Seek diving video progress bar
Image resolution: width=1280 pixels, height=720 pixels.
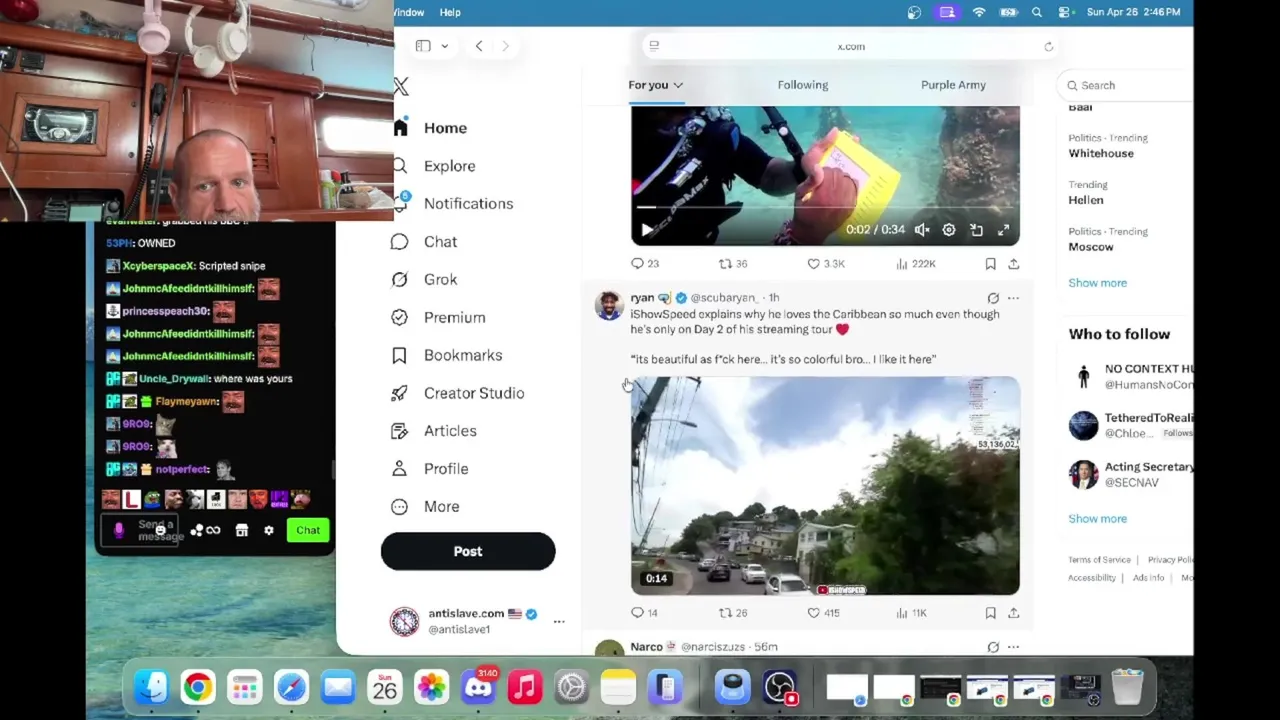(825, 208)
